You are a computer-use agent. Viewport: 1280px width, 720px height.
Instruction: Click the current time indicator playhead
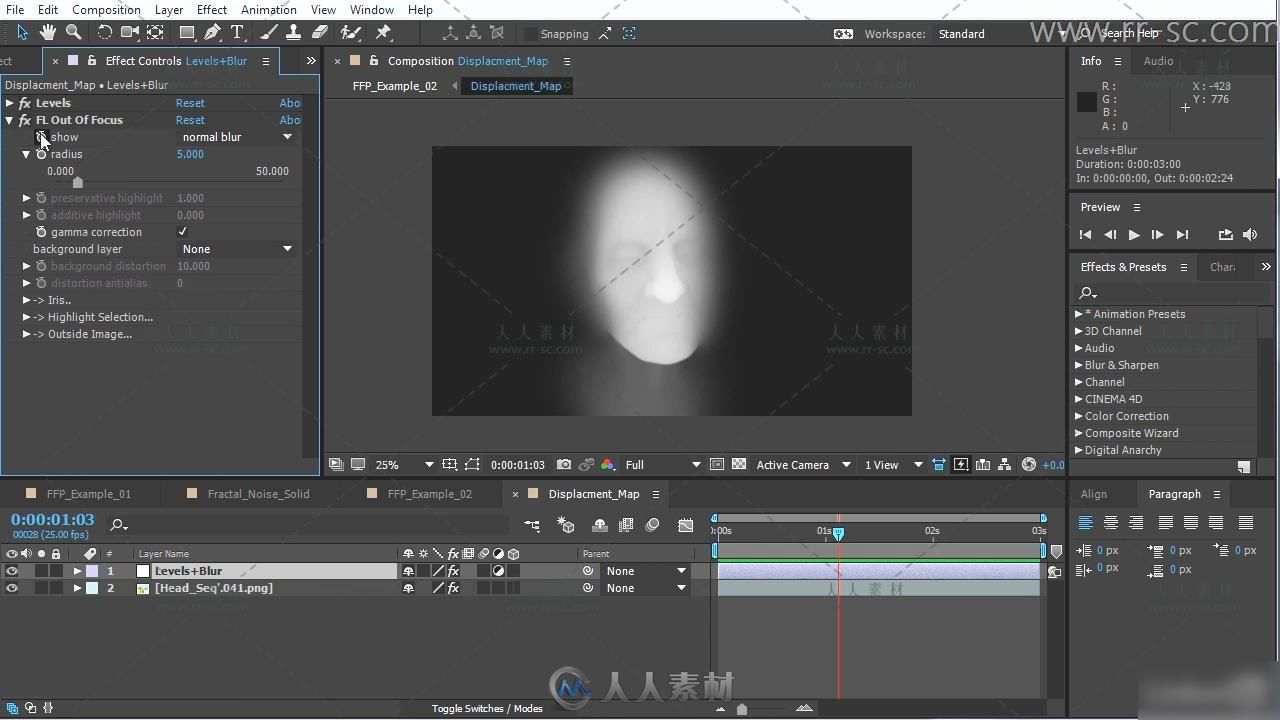coord(838,533)
